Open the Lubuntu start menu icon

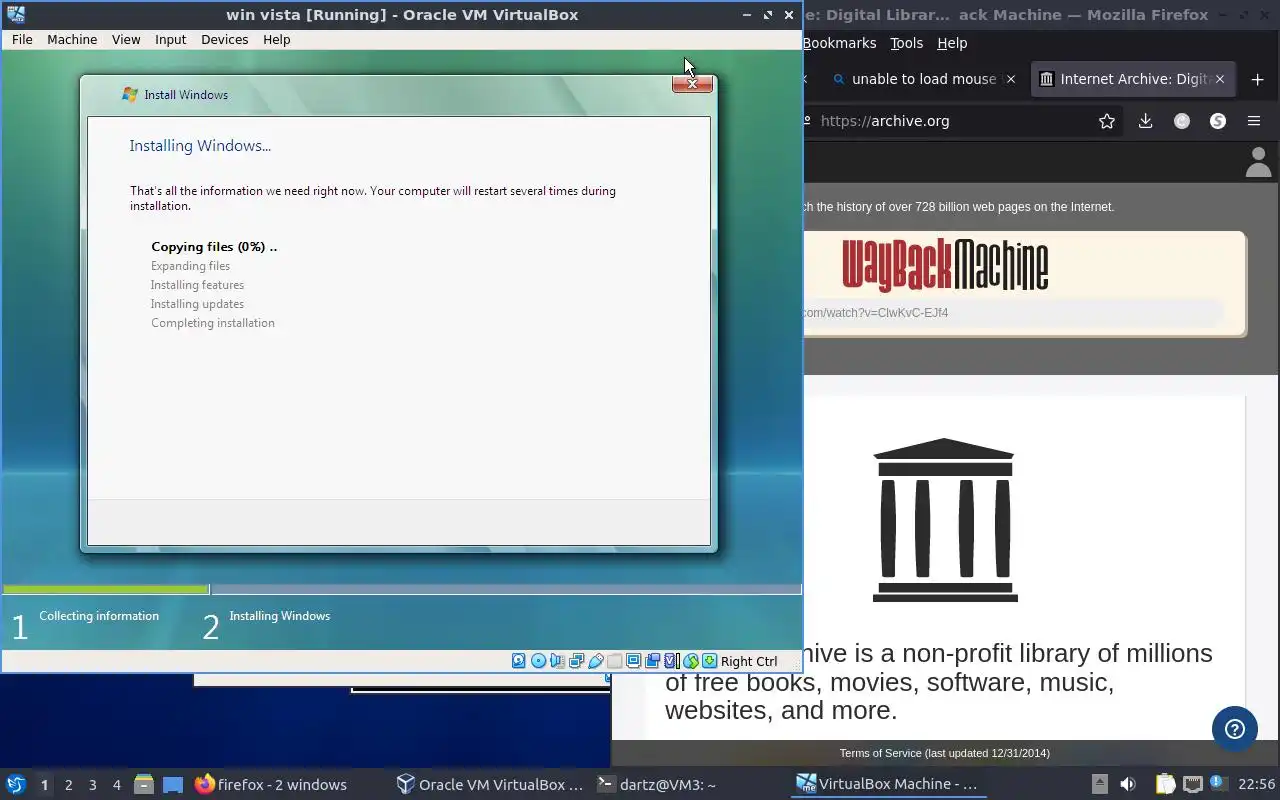click(x=16, y=785)
